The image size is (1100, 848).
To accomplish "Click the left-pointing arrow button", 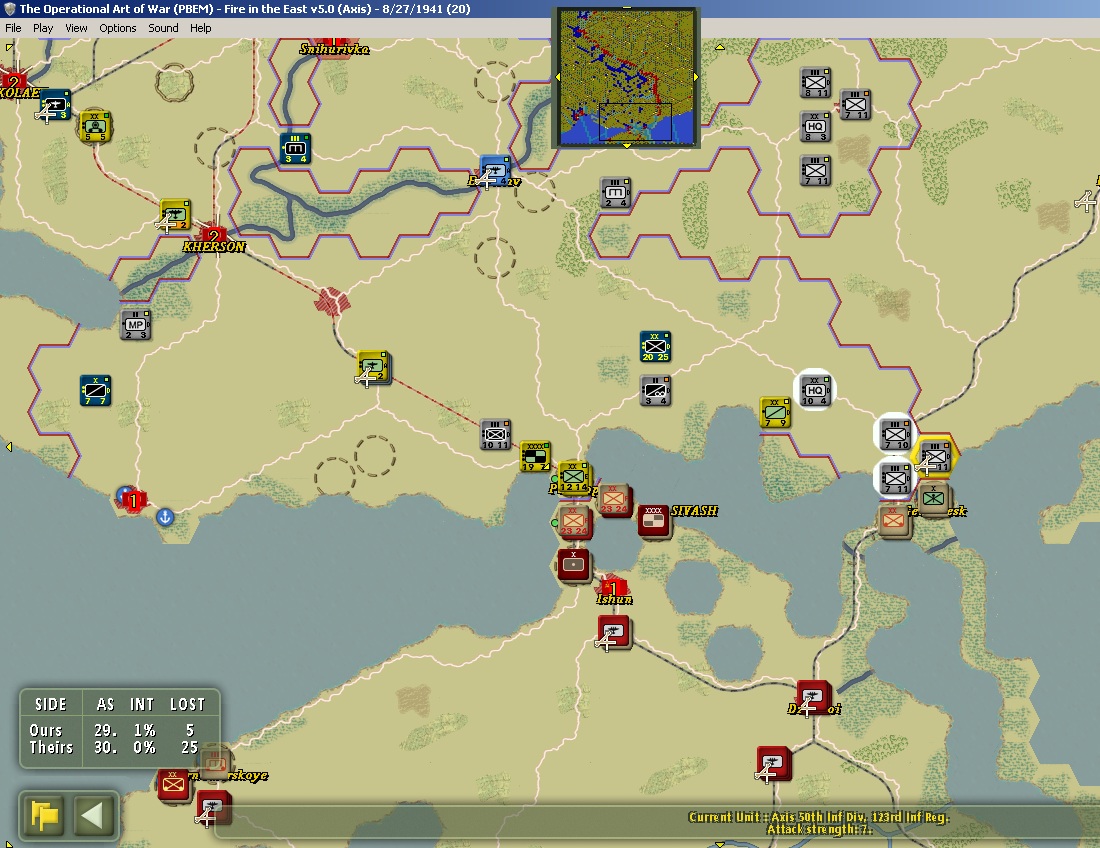I will coord(92,816).
